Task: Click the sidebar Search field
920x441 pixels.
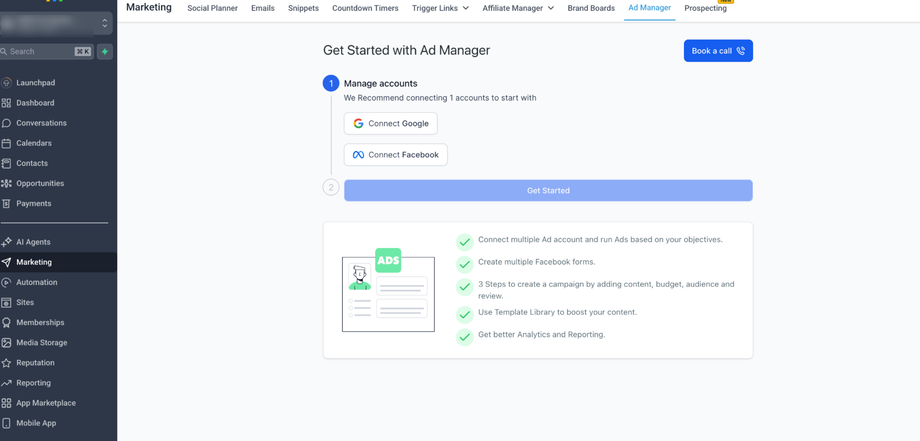Action: 48,52
